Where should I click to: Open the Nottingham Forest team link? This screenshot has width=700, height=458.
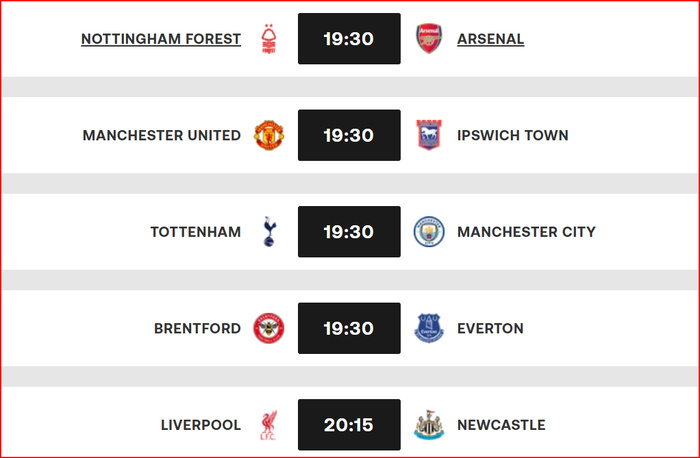(x=161, y=39)
